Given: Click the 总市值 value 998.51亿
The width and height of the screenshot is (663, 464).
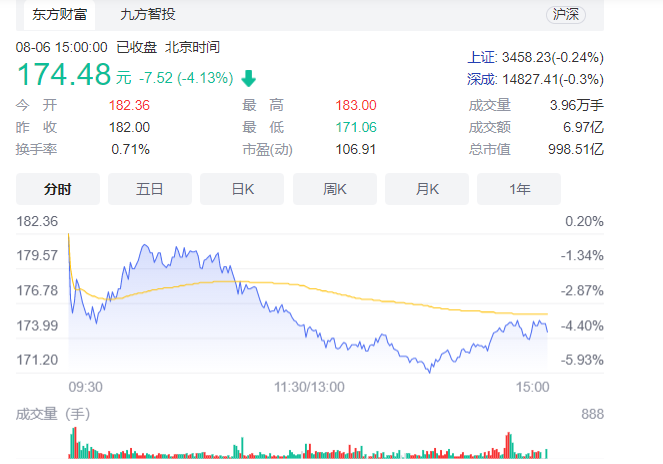Looking at the screenshot, I should (582, 149).
